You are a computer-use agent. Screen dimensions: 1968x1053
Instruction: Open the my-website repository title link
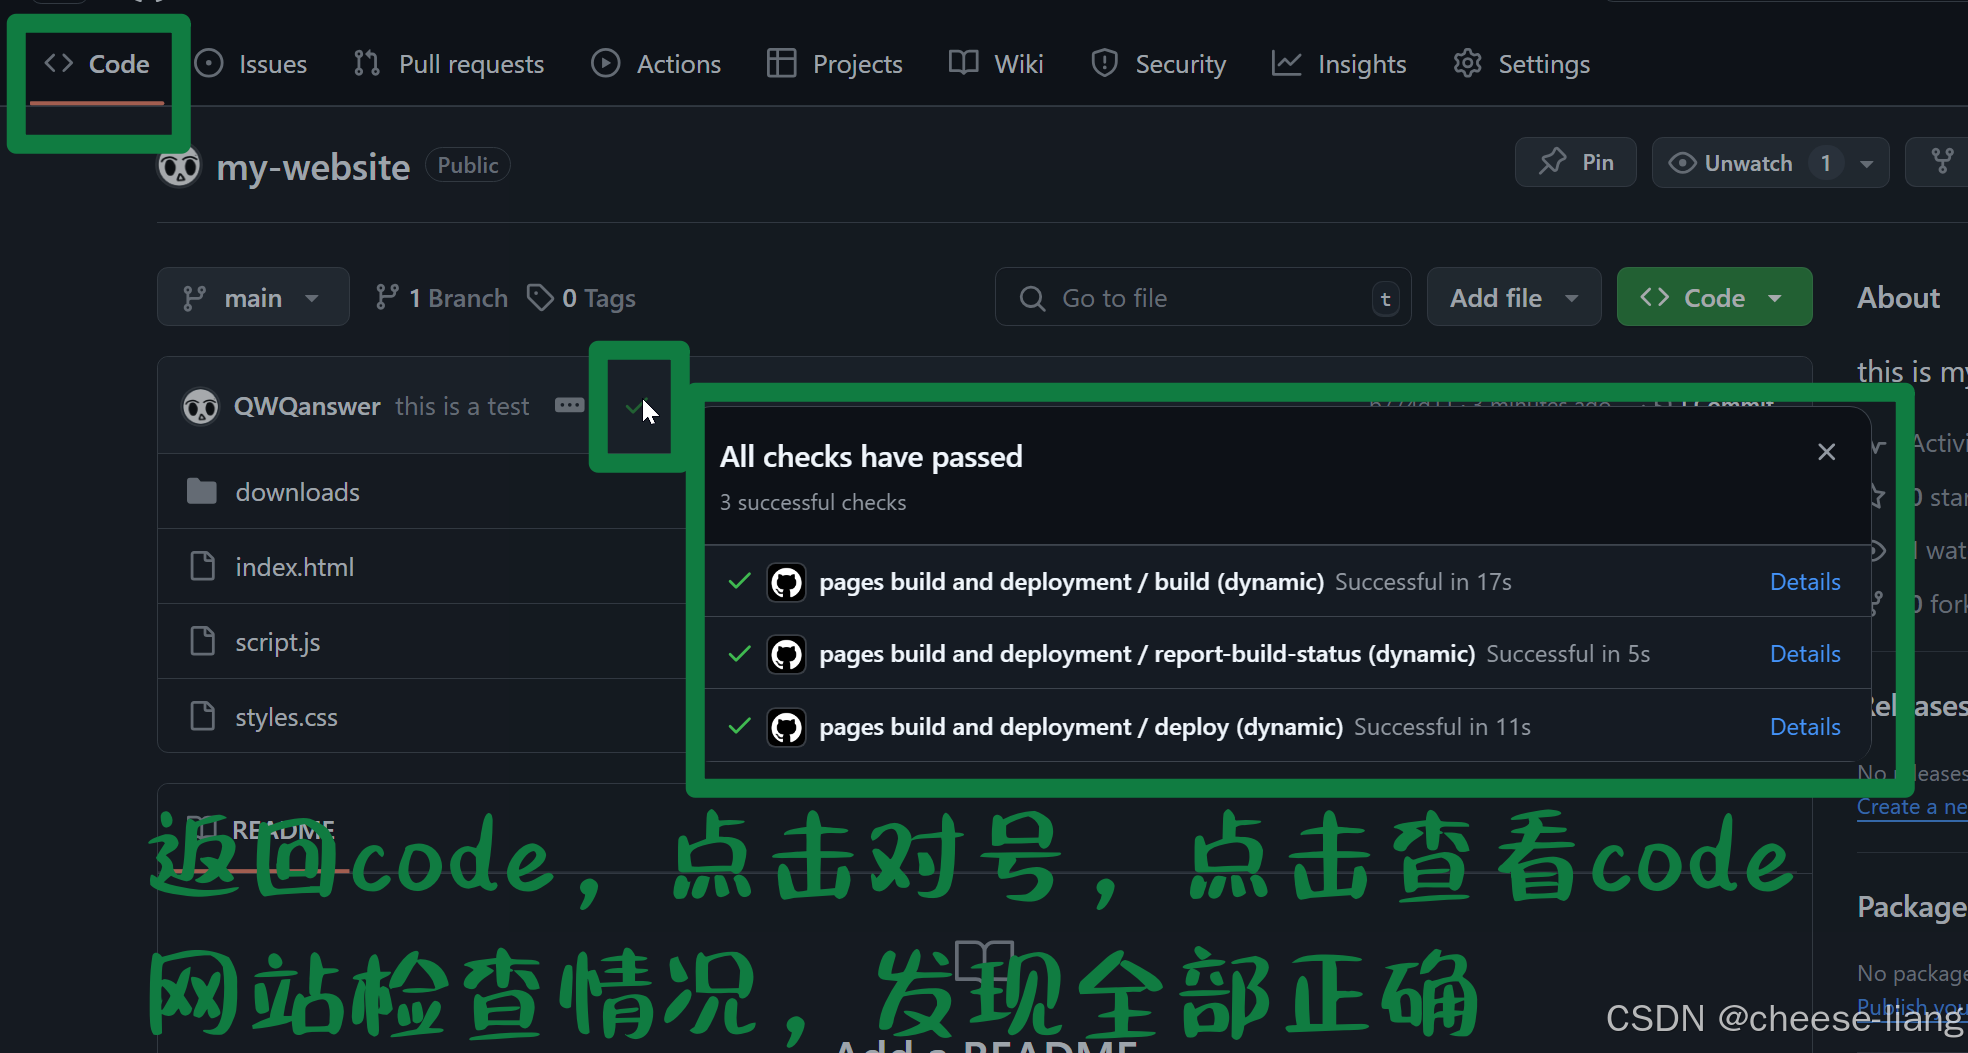pos(313,167)
